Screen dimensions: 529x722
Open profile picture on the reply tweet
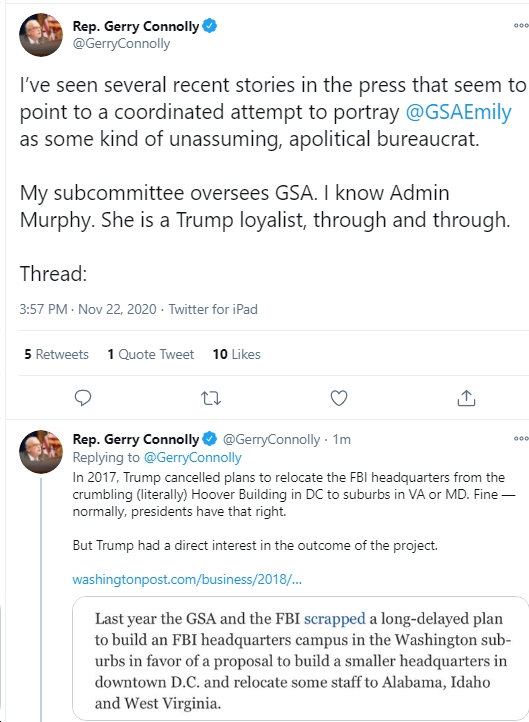click(41, 452)
